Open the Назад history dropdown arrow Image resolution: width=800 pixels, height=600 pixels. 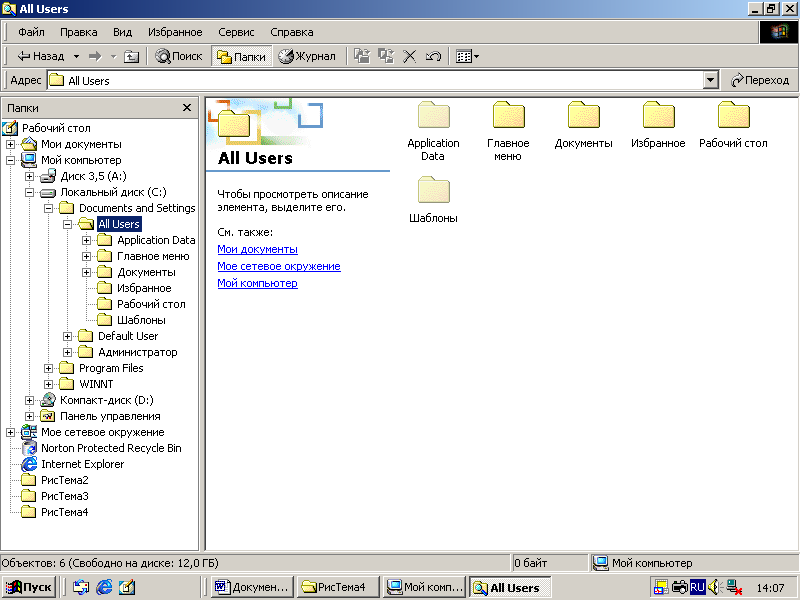pyautogui.click(x=76, y=56)
